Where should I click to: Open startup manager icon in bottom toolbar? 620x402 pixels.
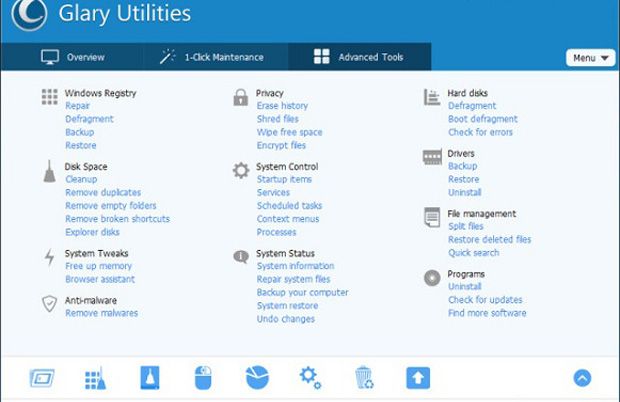coord(42,378)
